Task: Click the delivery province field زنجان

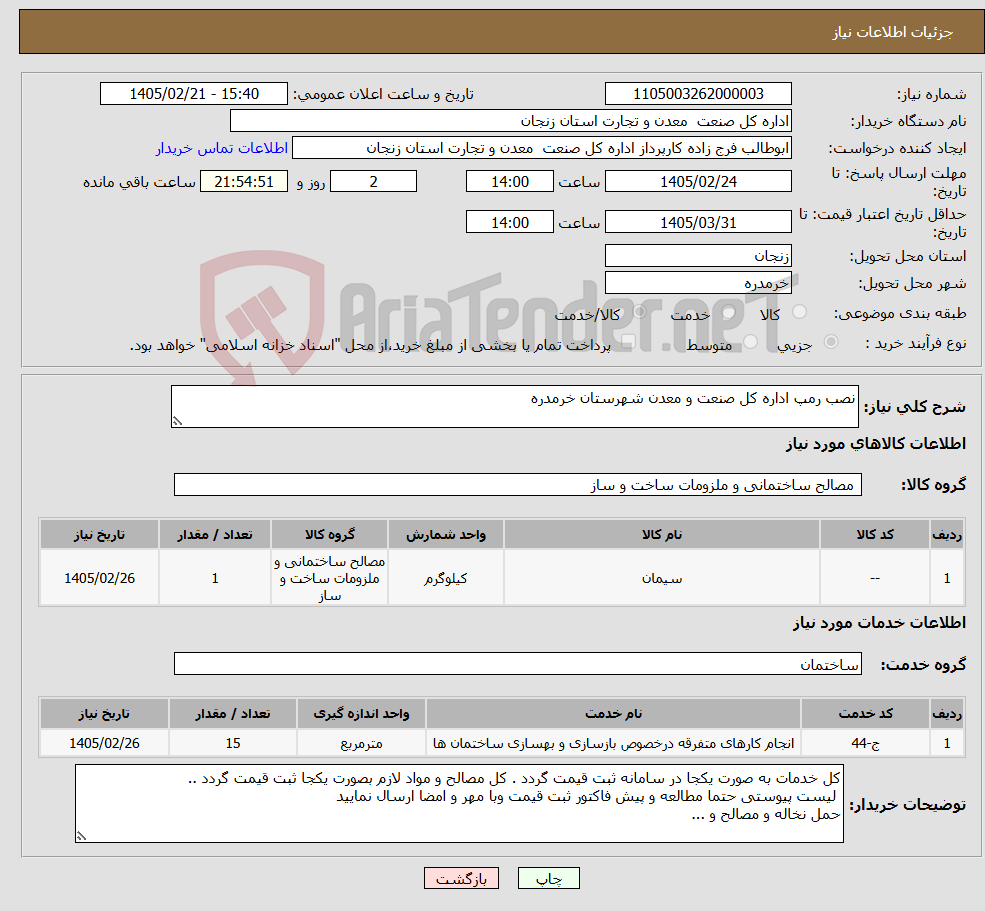Action: (x=698, y=256)
